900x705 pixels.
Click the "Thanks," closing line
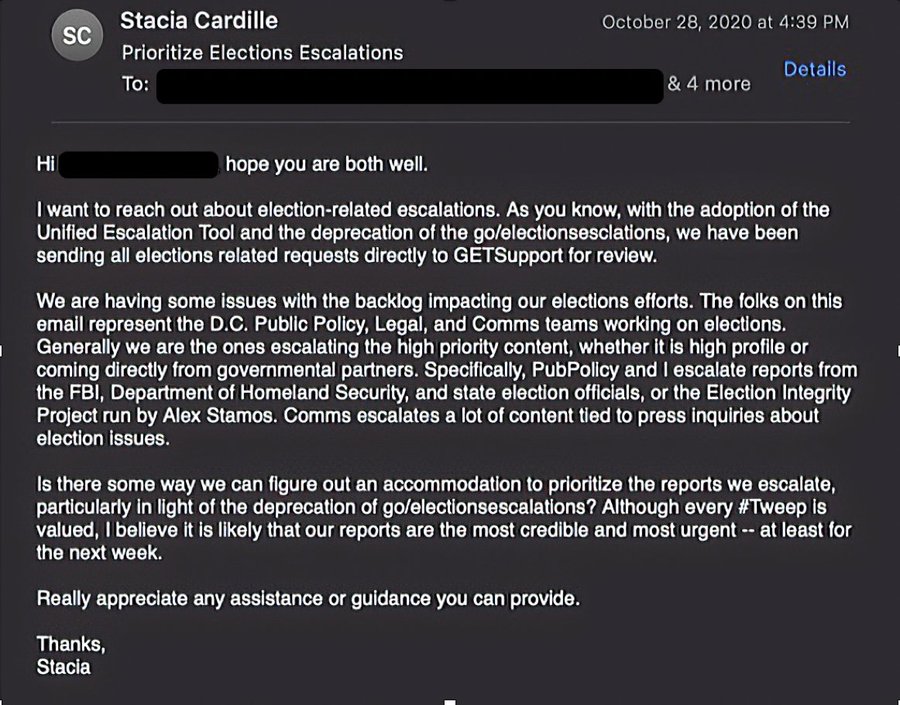pyautogui.click(x=70, y=644)
